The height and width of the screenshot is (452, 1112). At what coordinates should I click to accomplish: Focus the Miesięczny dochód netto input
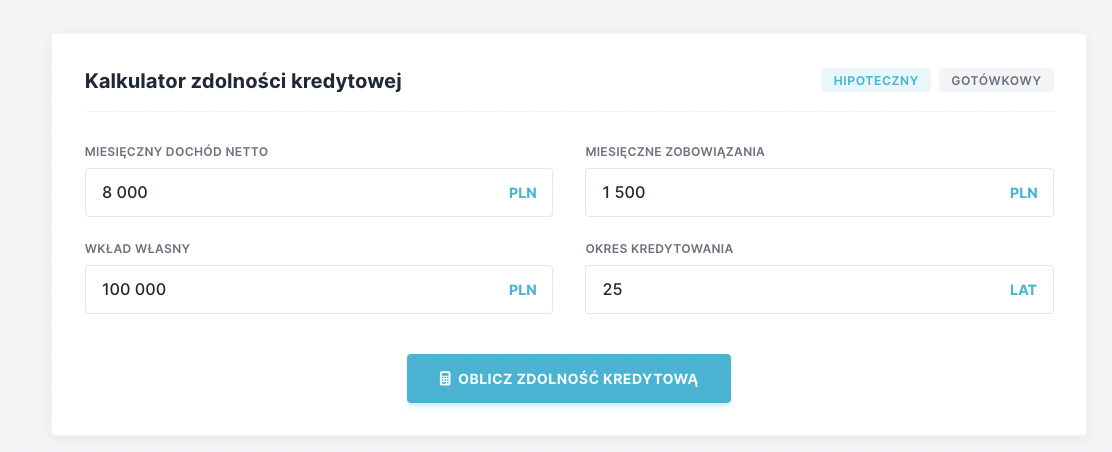click(x=300, y=193)
